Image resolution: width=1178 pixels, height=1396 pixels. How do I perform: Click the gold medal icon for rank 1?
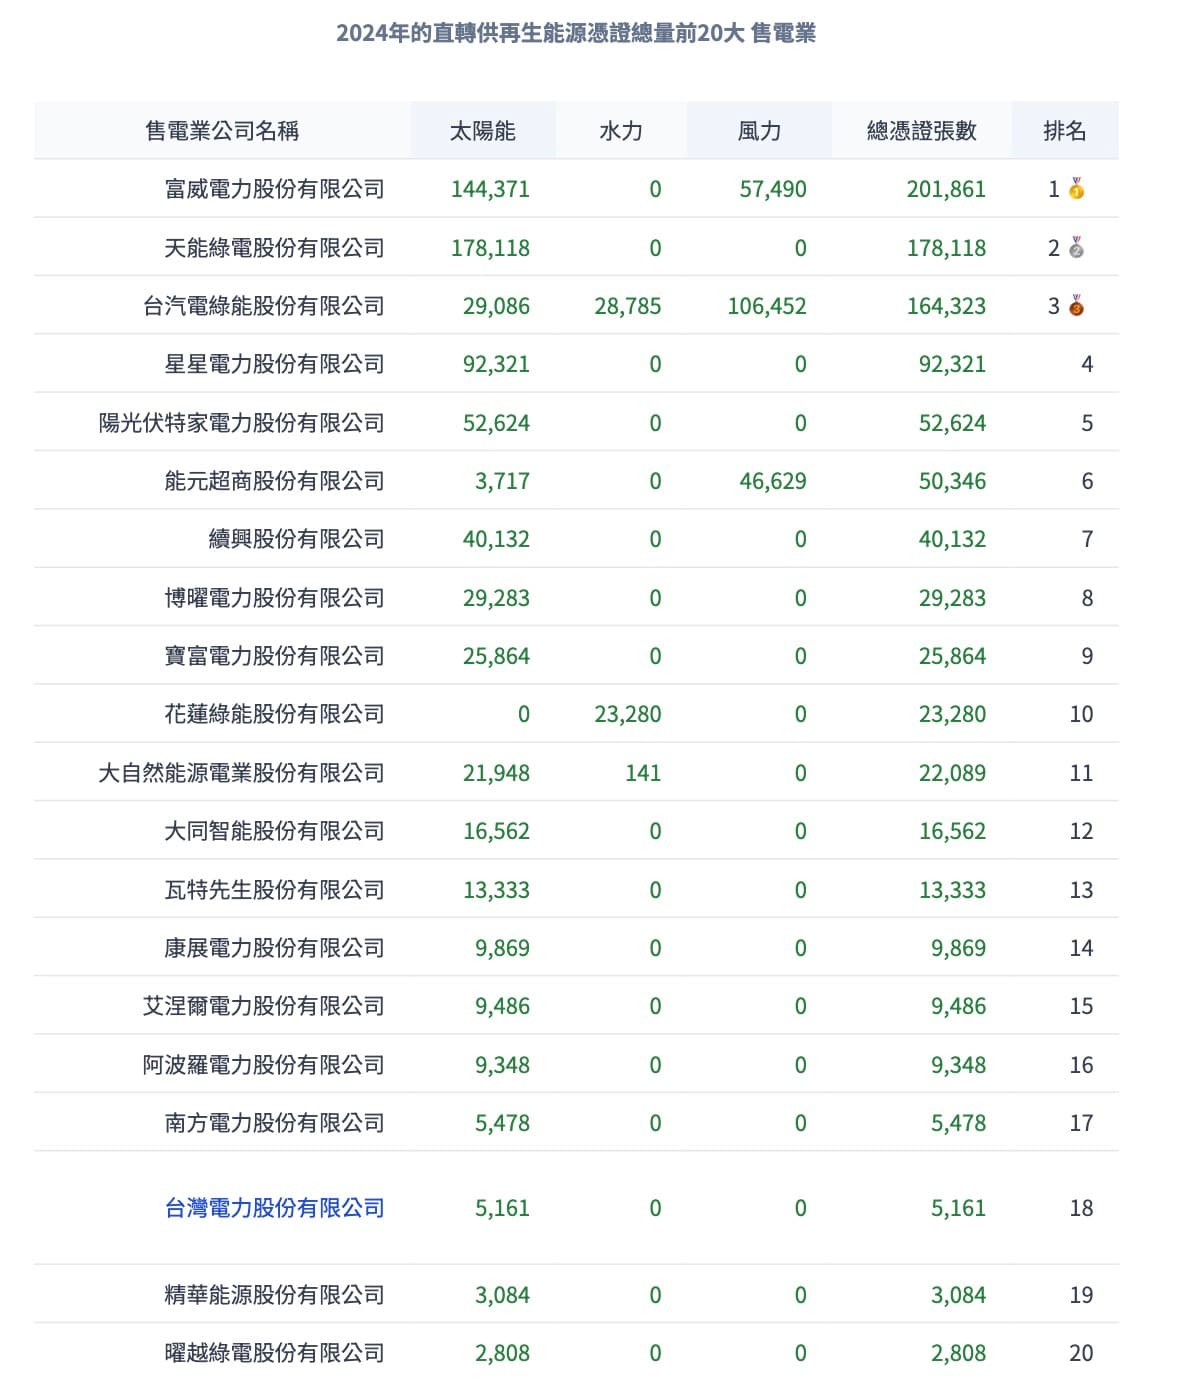click(x=1076, y=189)
